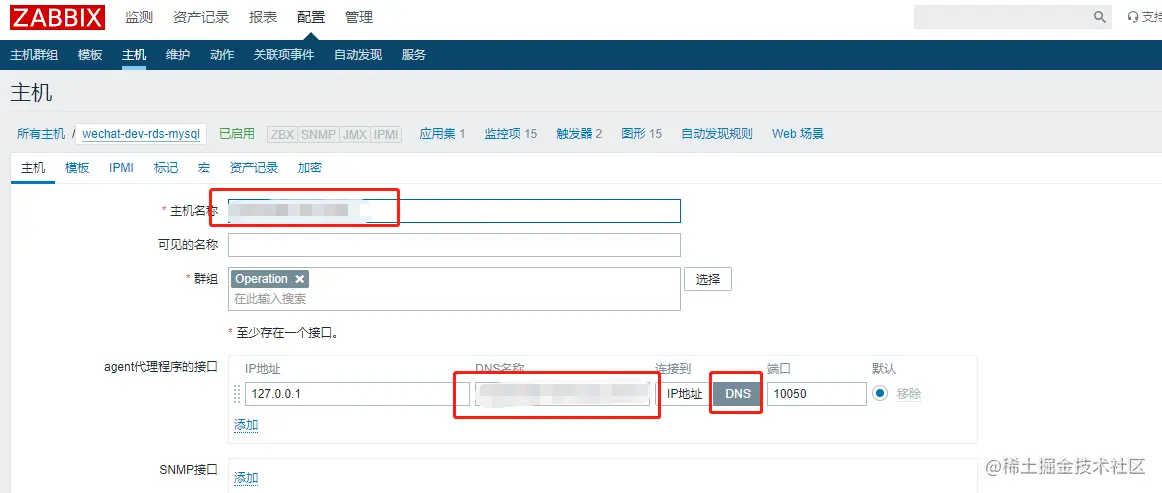Viewport: 1162px width, 493px height.
Task: Switch connection to DNS
Action: (737, 394)
